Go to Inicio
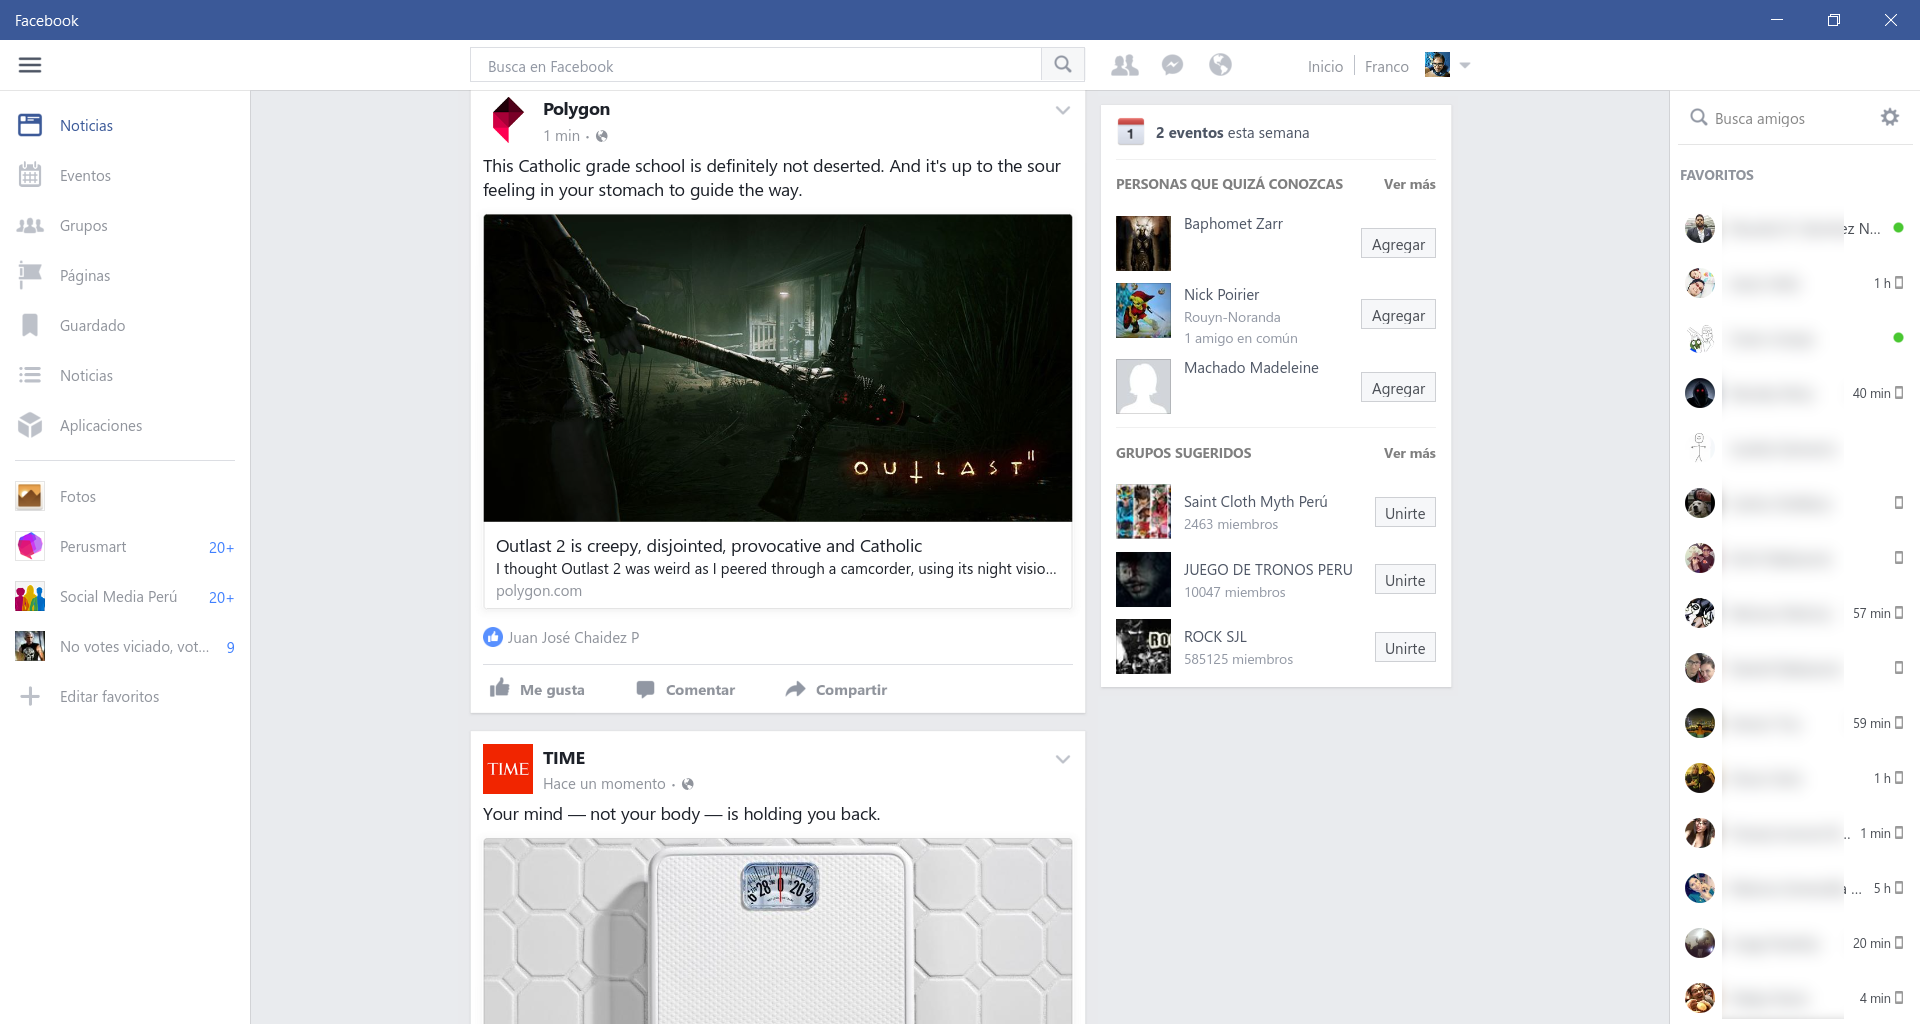Image resolution: width=1920 pixels, height=1024 pixels. click(x=1325, y=66)
